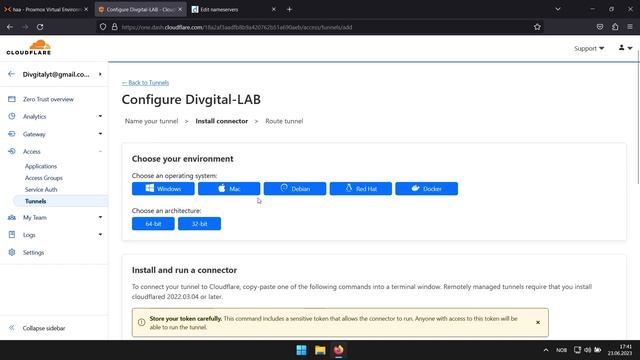Open the Support dropdown
This screenshot has height=360, width=640.
click(x=589, y=48)
